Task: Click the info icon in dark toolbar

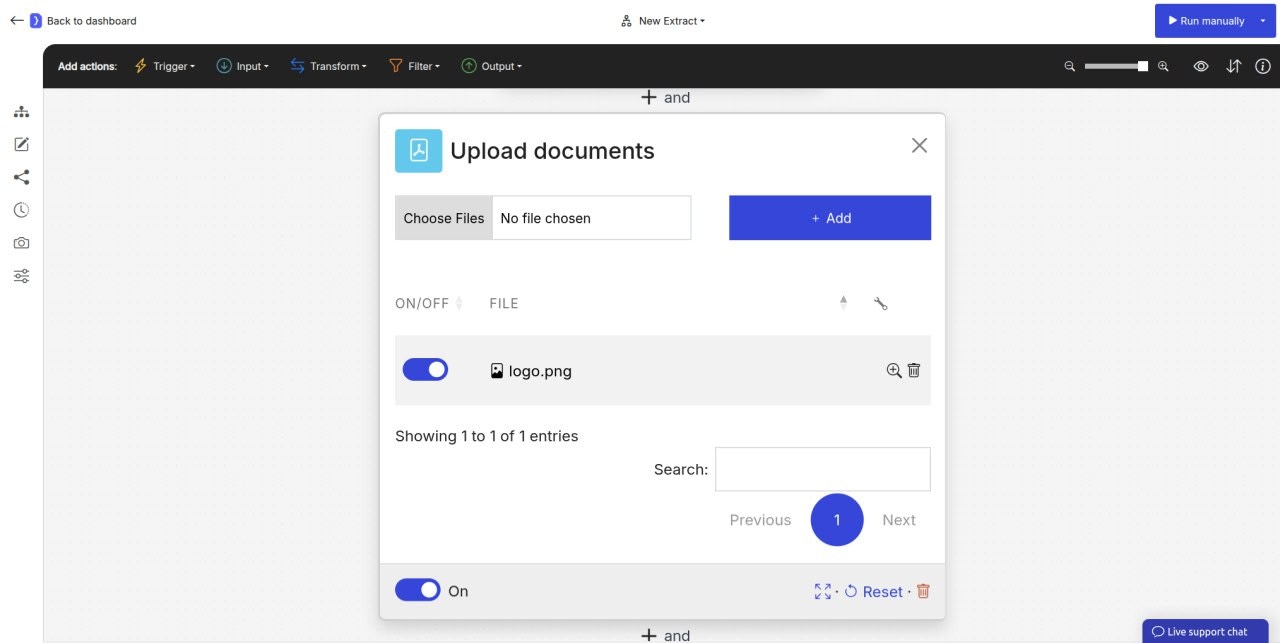Action: click(x=1263, y=66)
